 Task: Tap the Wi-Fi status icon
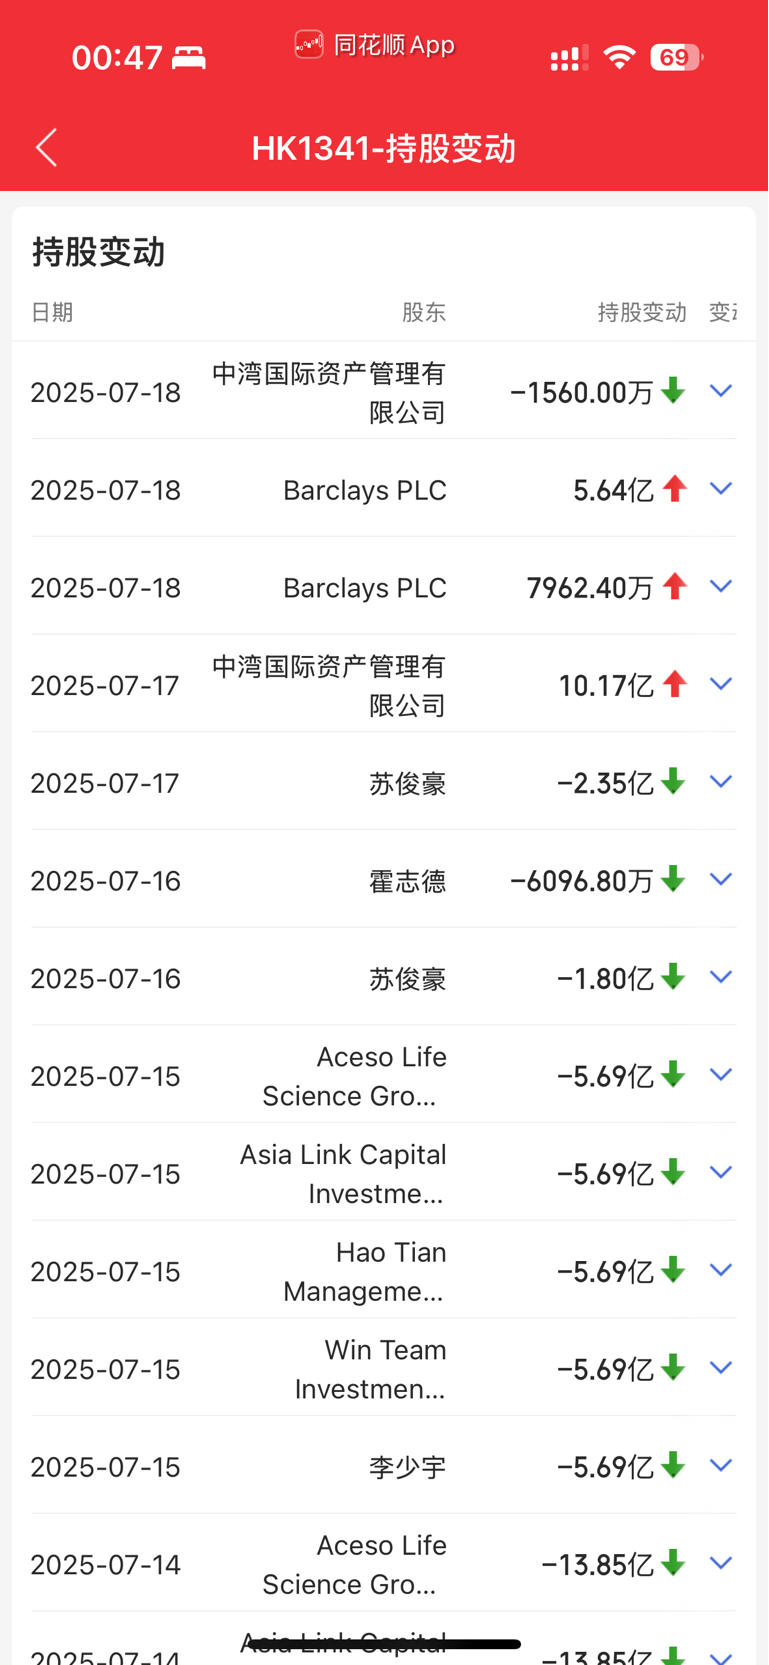(x=620, y=57)
